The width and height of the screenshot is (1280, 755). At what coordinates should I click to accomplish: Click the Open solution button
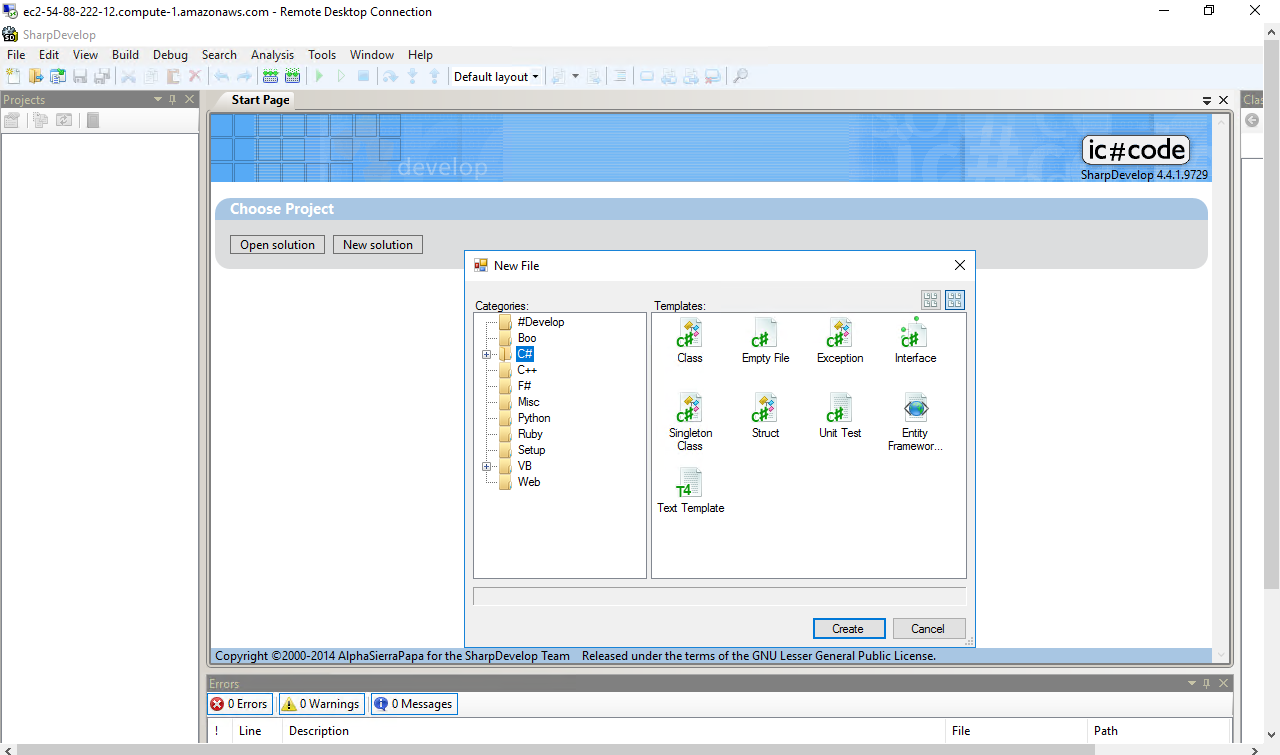coord(277,245)
